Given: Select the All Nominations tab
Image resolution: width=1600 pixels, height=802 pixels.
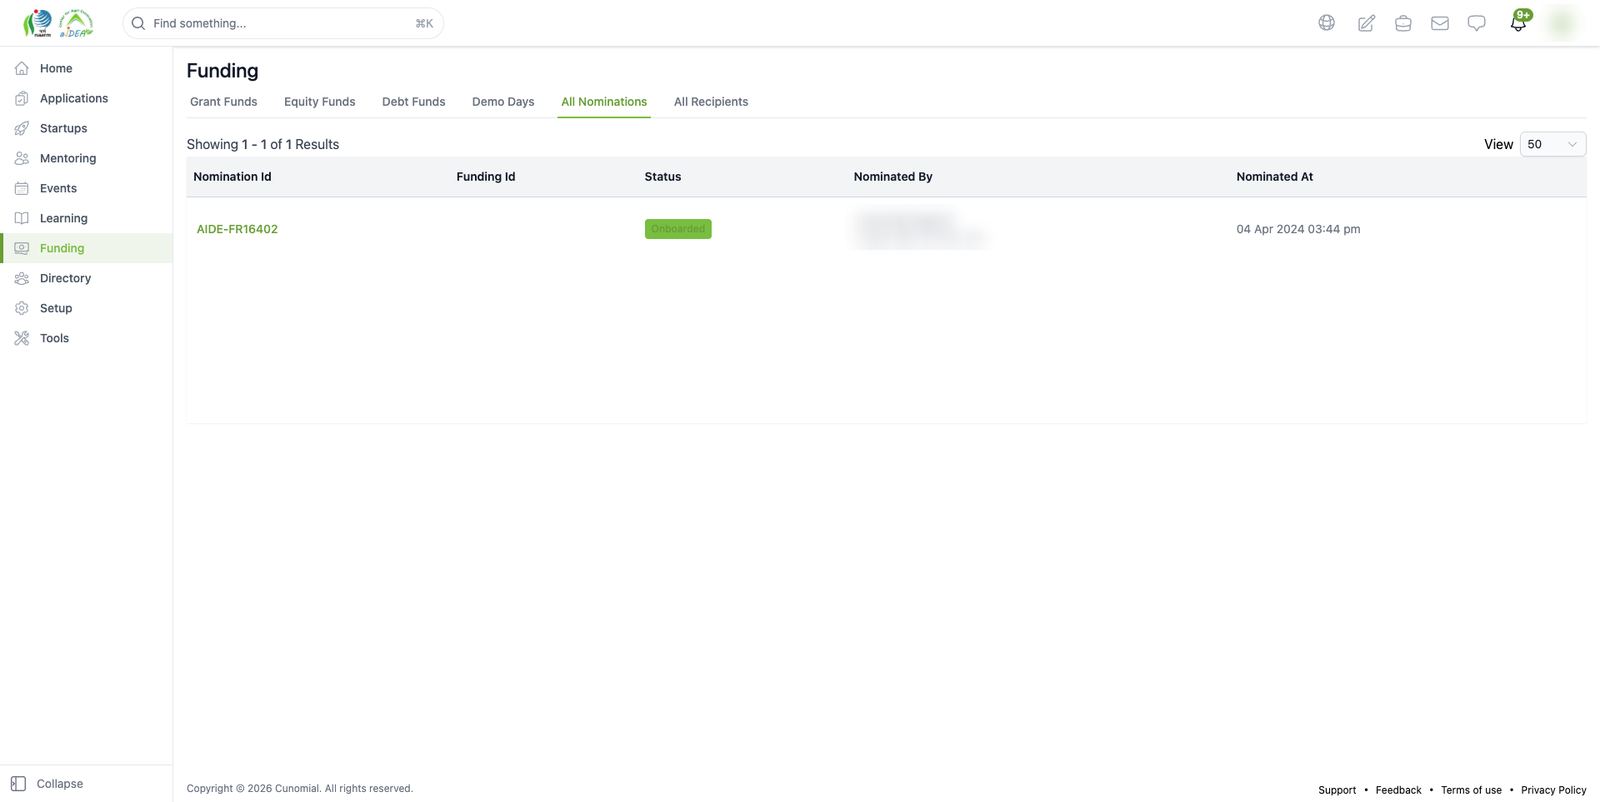Looking at the screenshot, I should pos(604,102).
